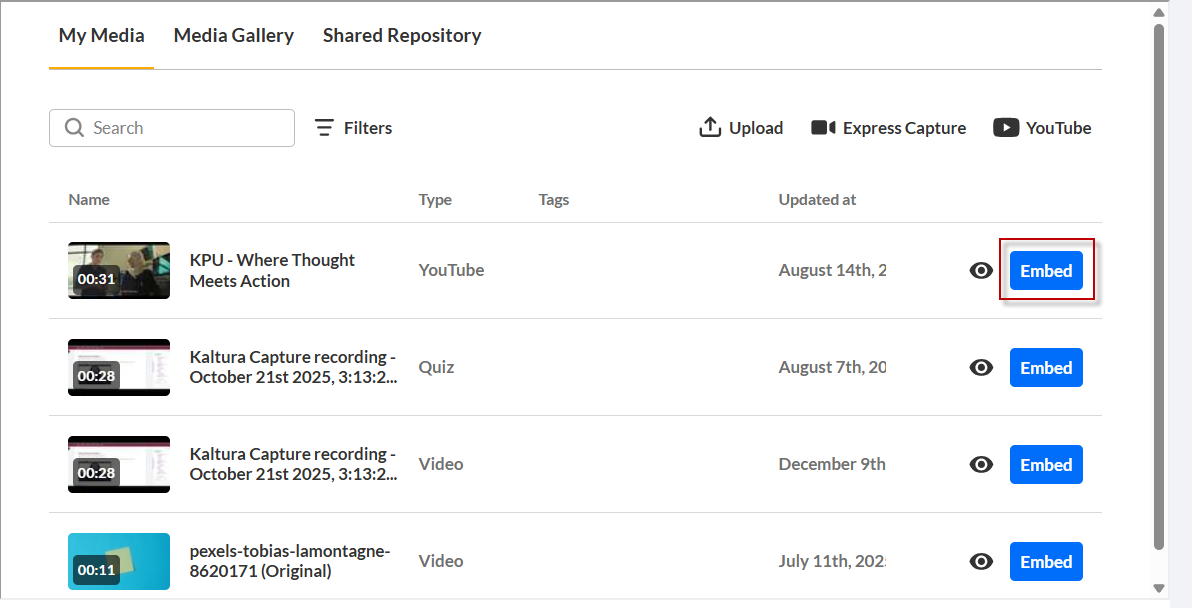The width and height of the screenshot is (1192, 608).
Task: Click the magnifier icon in Search box
Action: click(x=74, y=128)
